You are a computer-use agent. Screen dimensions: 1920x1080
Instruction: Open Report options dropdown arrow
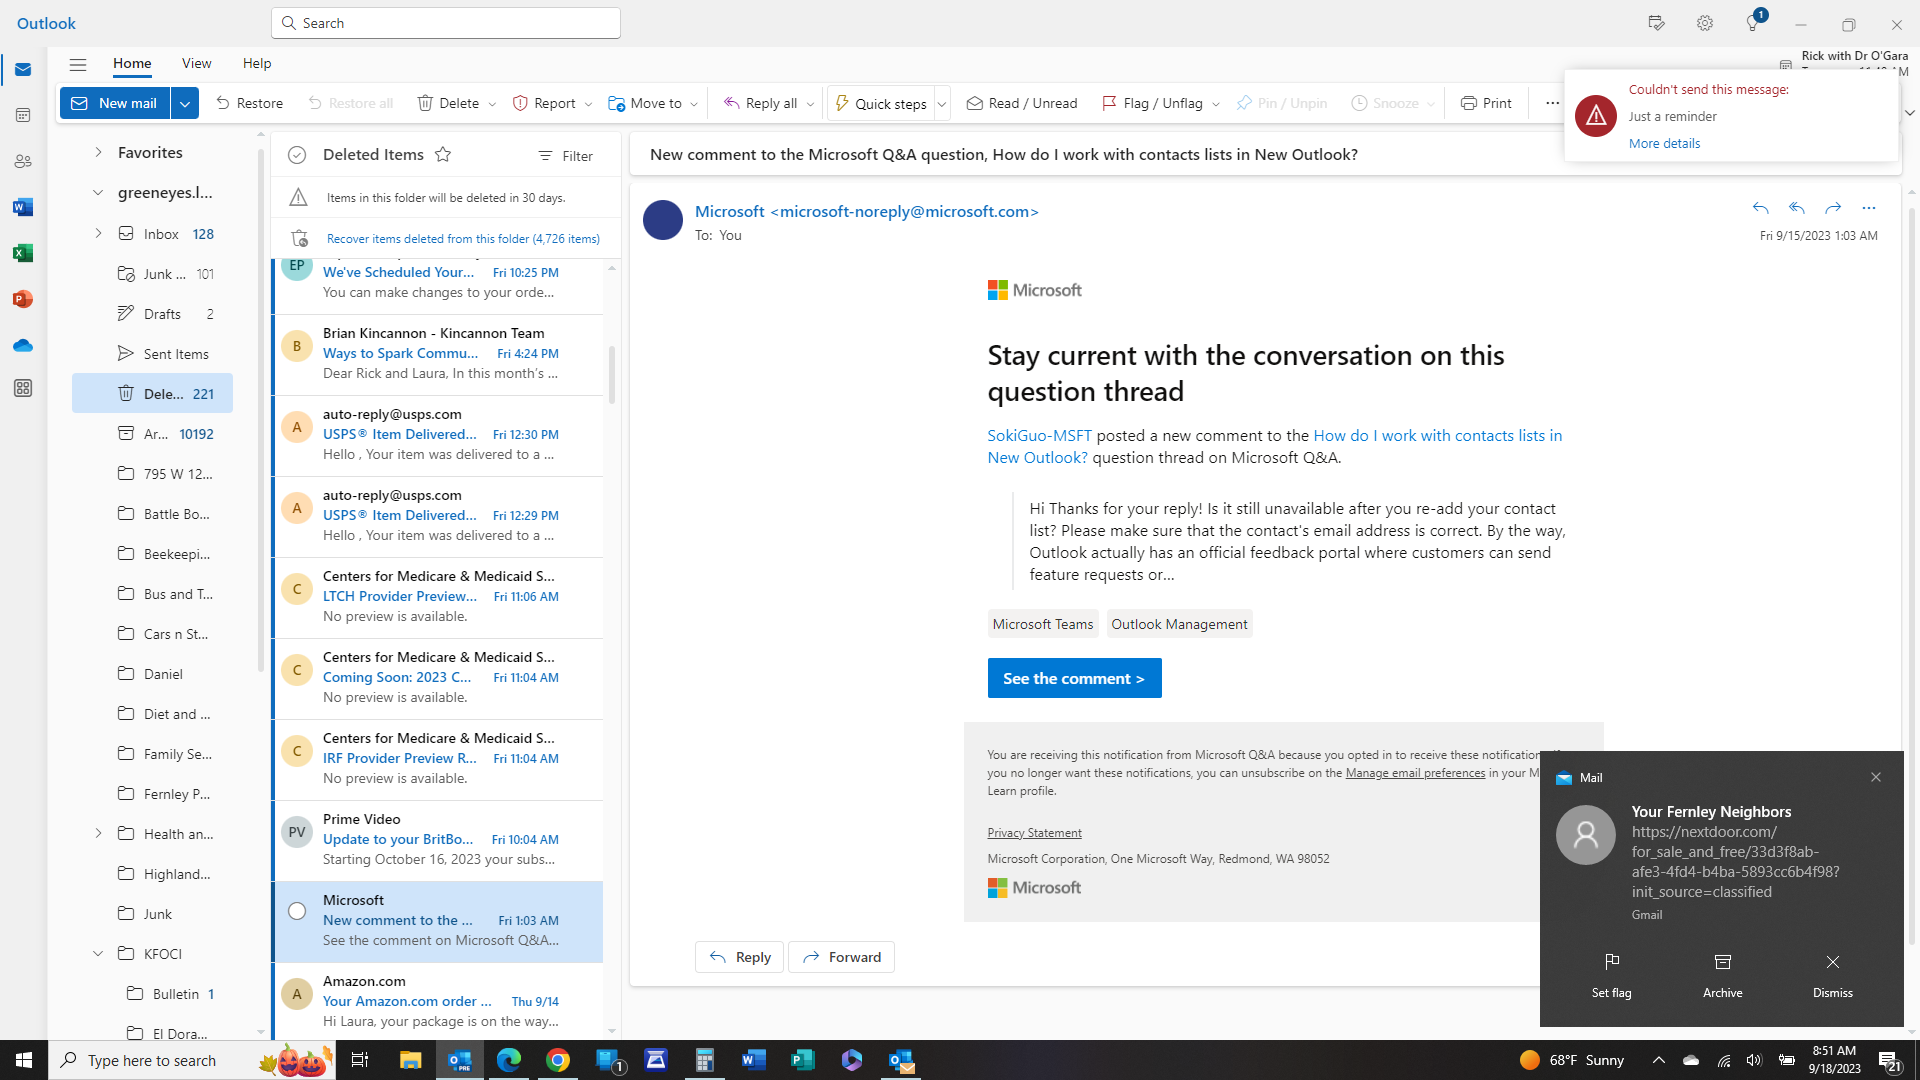click(588, 104)
